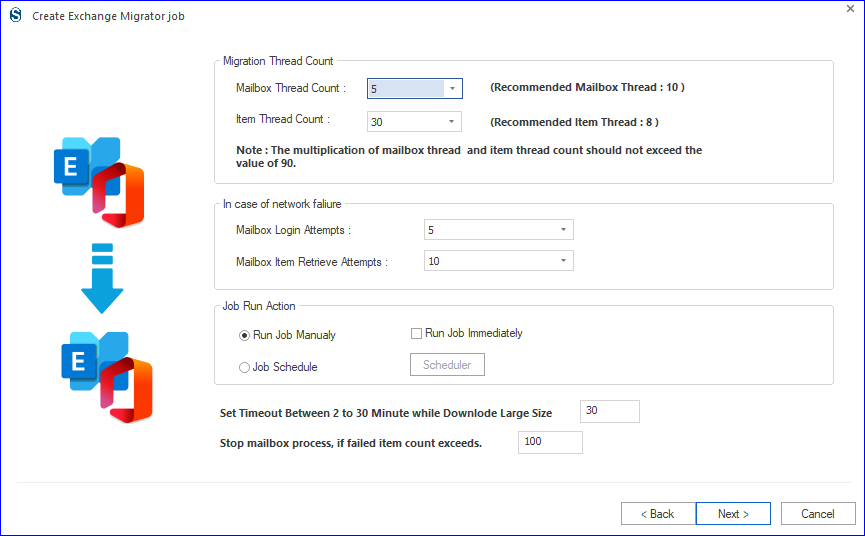865x536 pixels.
Task: Proceed with the Next > button
Action: [733, 514]
